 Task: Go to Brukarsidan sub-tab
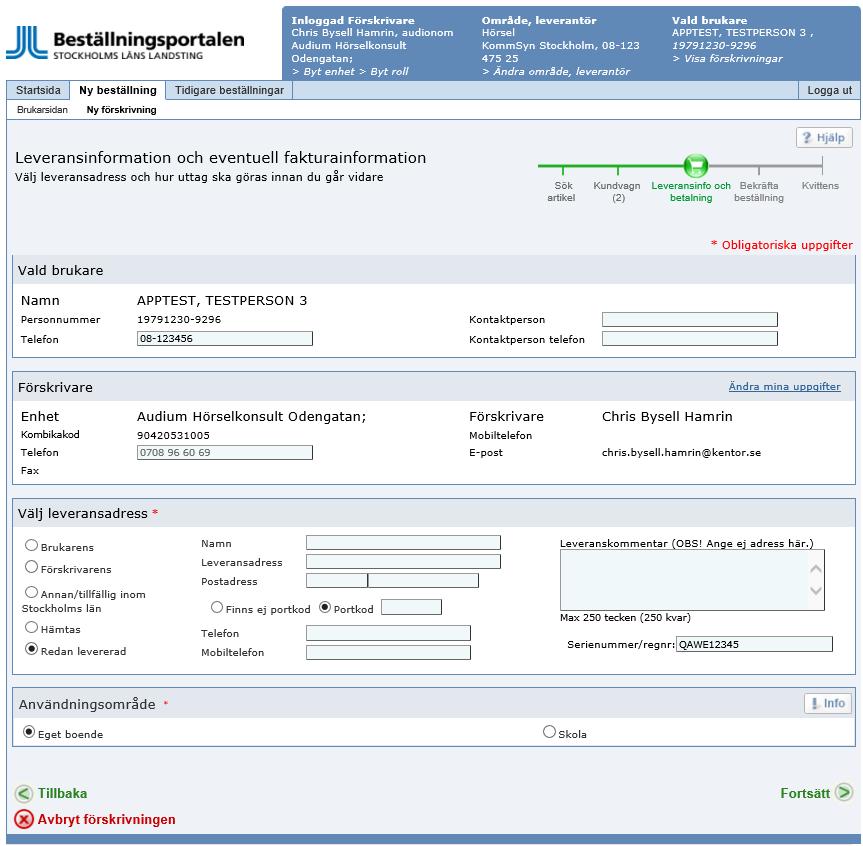pyautogui.click(x=42, y=110)
